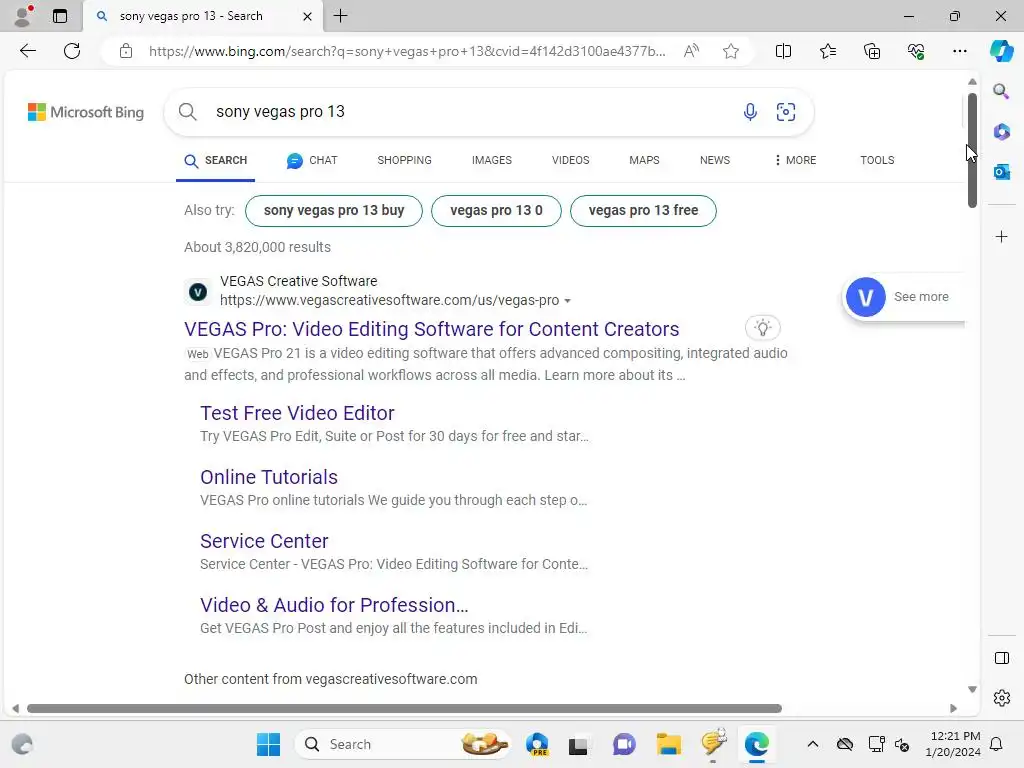The image size is (1024, 768).
Task: Open Microsoft 365 sidebar icon
Action: (x=1001, y=132)
